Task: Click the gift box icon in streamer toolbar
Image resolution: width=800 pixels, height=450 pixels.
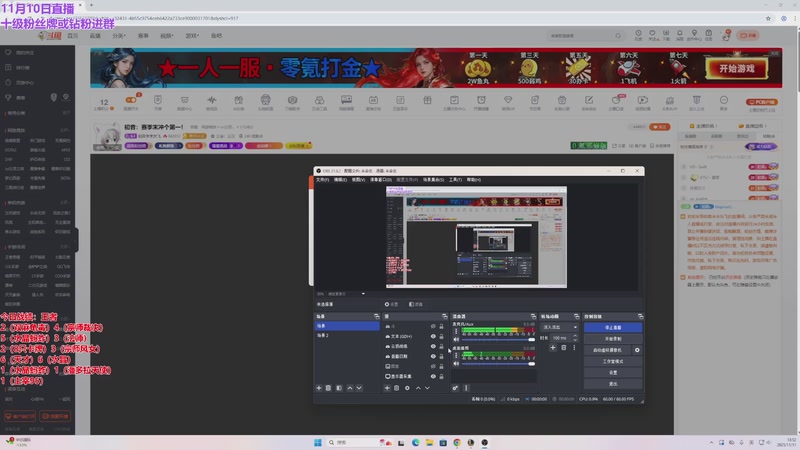Action: [x=427, y=101]
